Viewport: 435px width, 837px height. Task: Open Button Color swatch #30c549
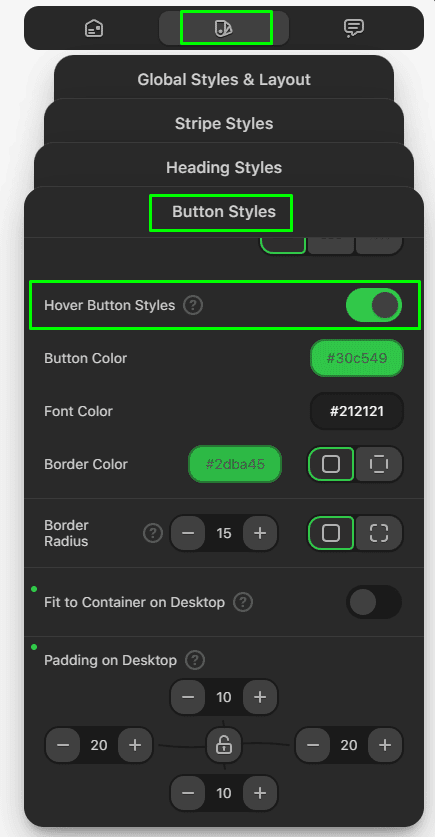[357, 358]
